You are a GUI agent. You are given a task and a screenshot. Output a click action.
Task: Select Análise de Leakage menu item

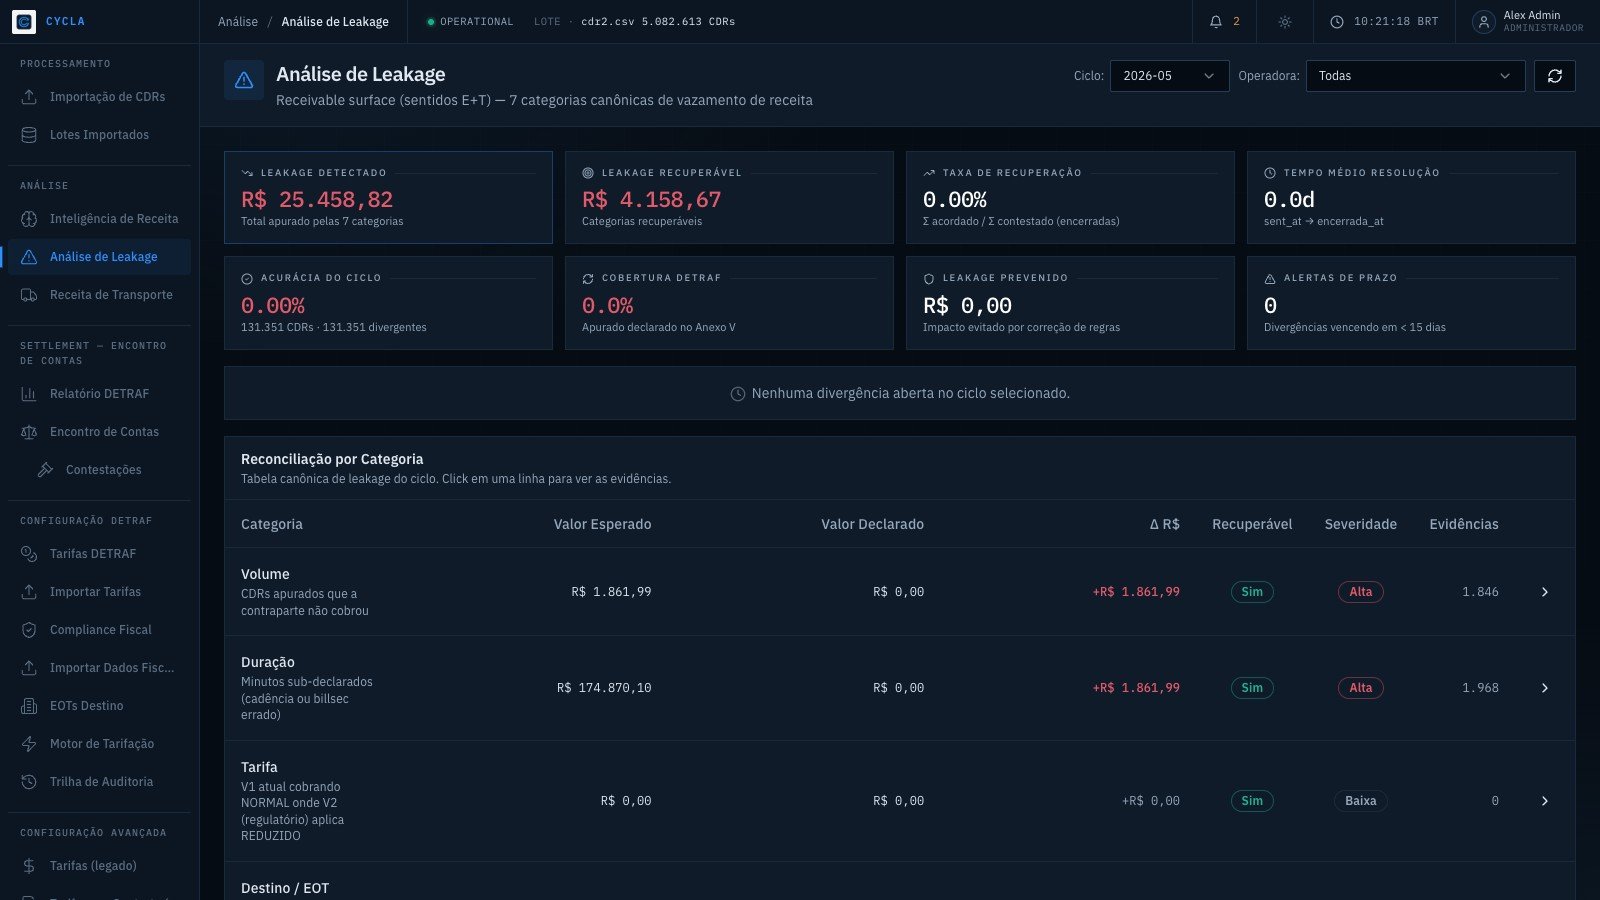tap(99, 257)
